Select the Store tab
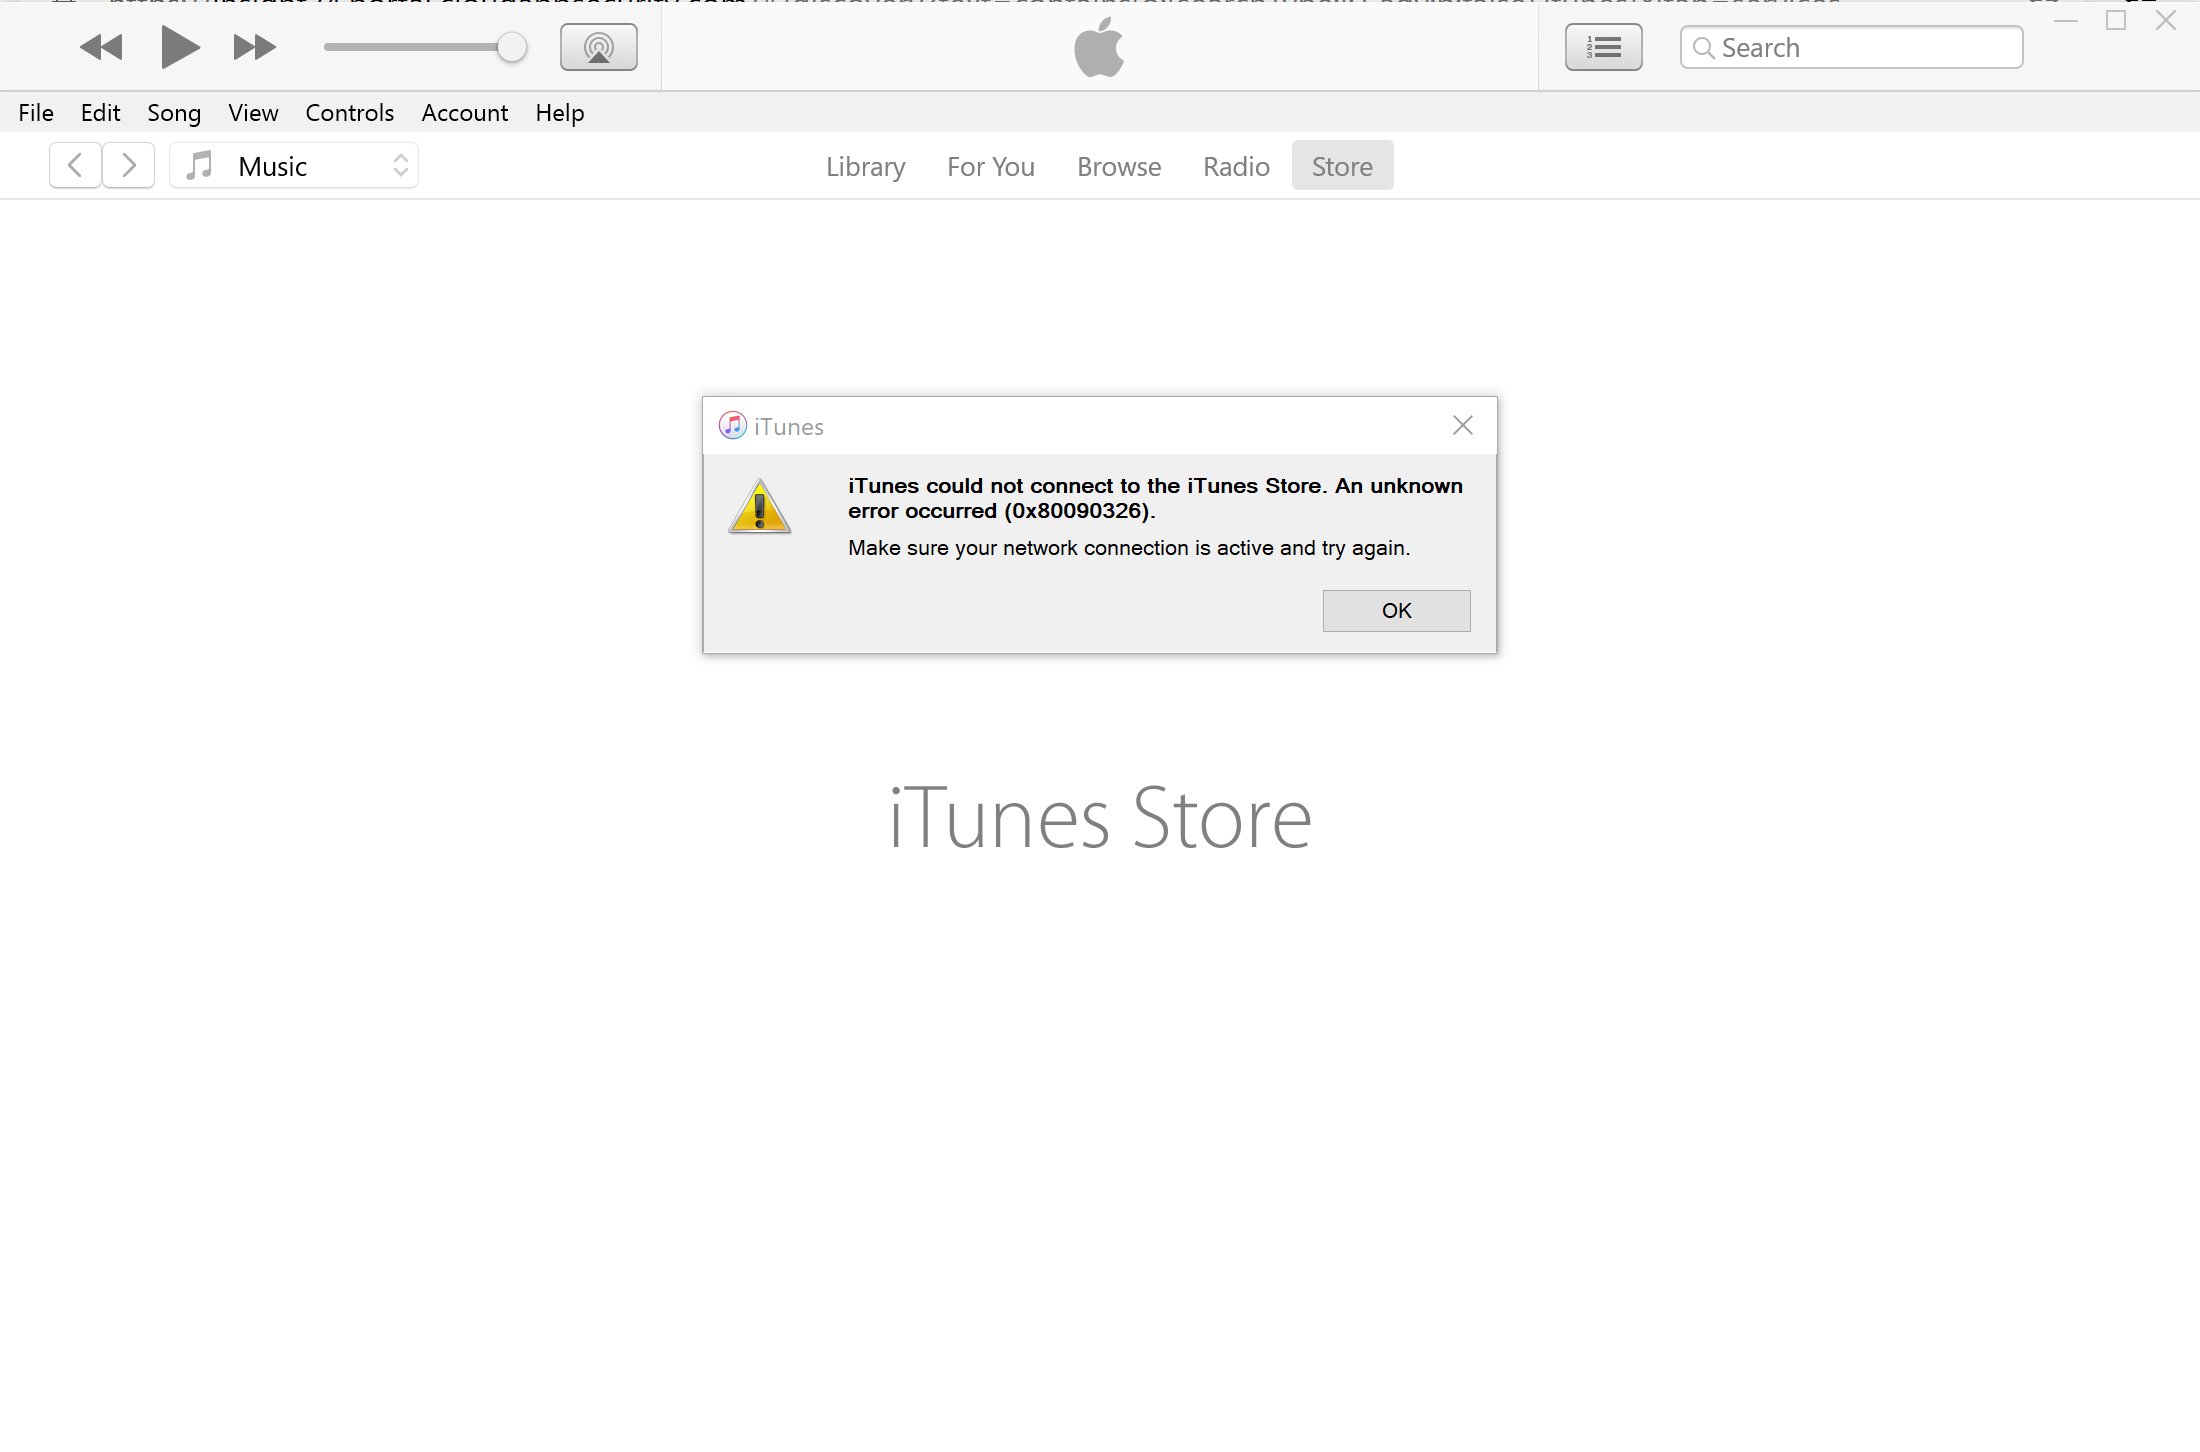The height and width of the screenshot is (1452, 2200). (1342, 166)
